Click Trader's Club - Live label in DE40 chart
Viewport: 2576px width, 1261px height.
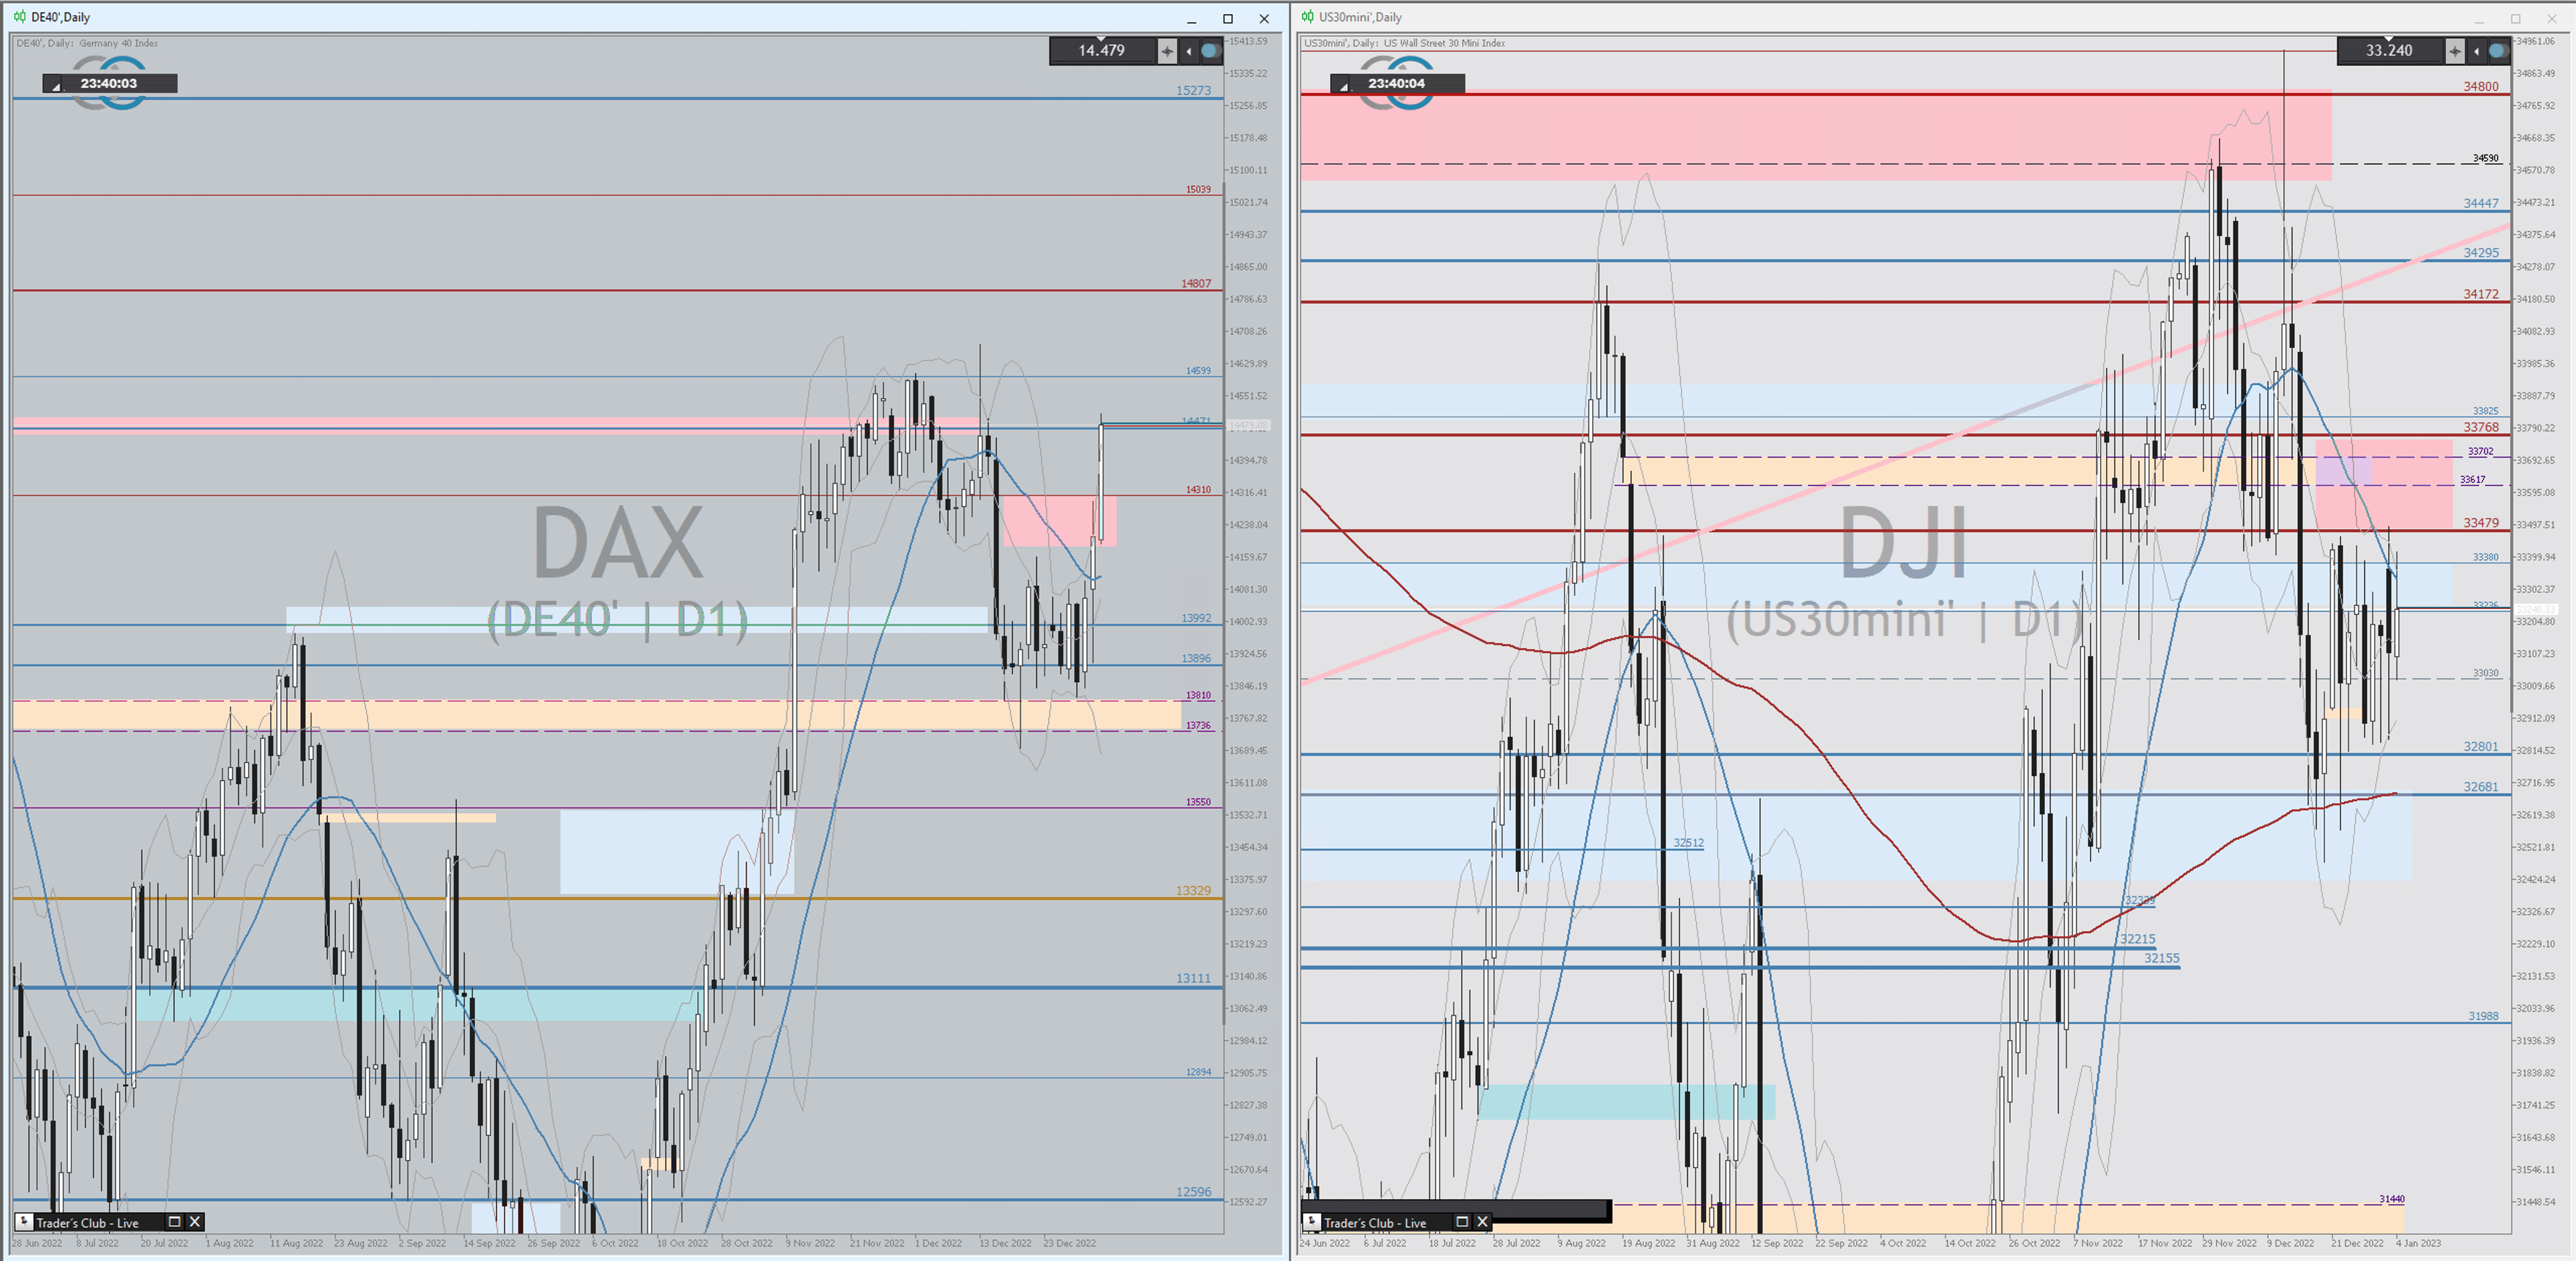tap(87, 1223)
